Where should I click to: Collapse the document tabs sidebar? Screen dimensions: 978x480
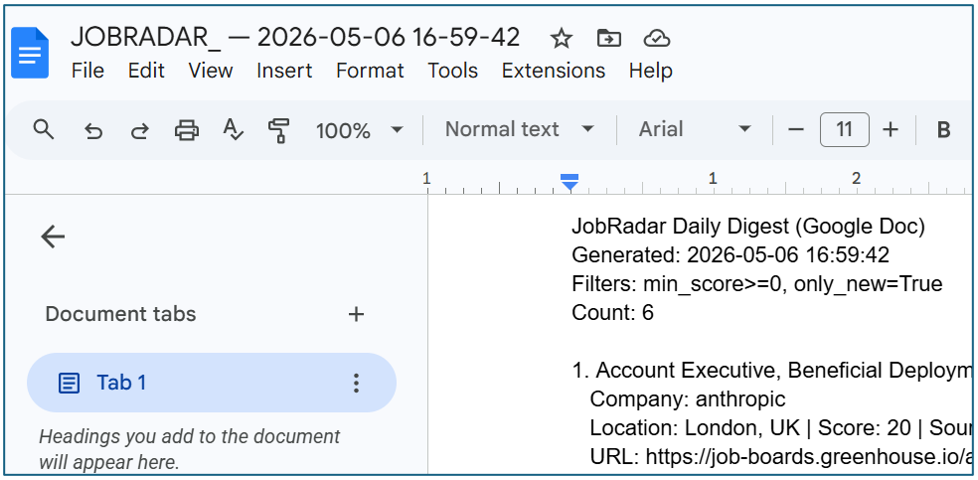(53, 237)
